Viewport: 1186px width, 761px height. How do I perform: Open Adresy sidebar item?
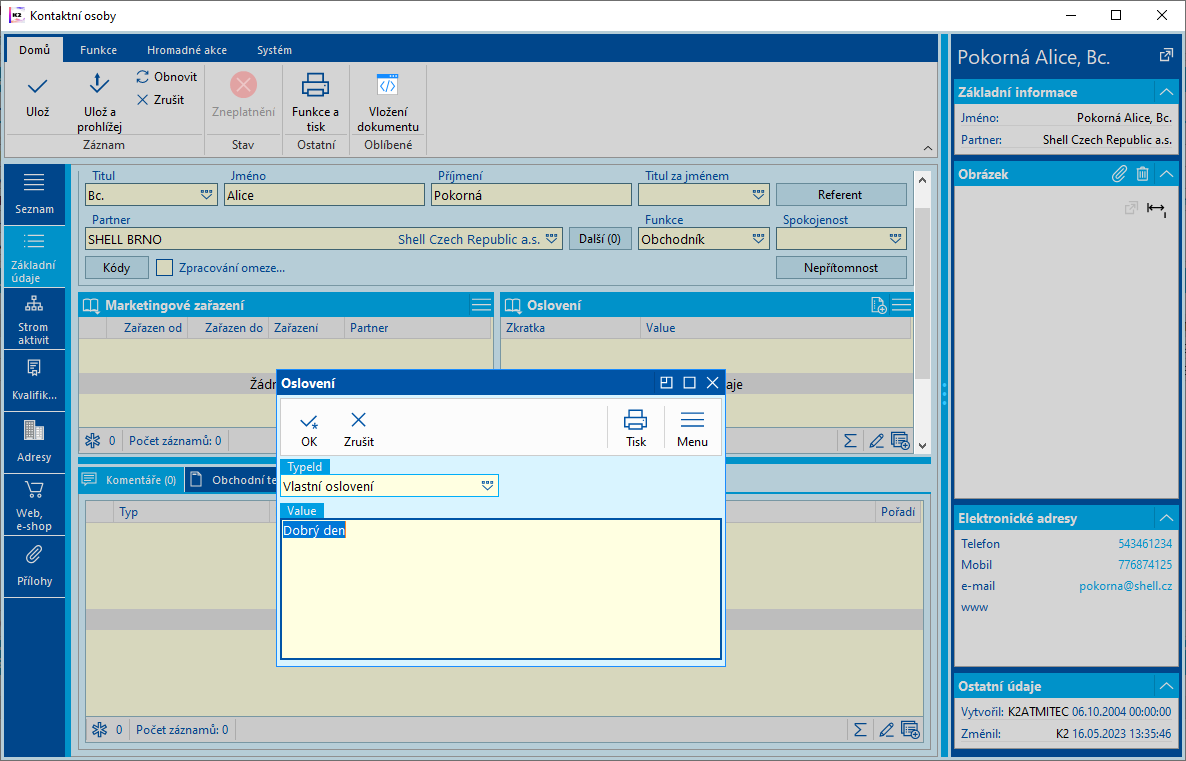pos(34,443)
